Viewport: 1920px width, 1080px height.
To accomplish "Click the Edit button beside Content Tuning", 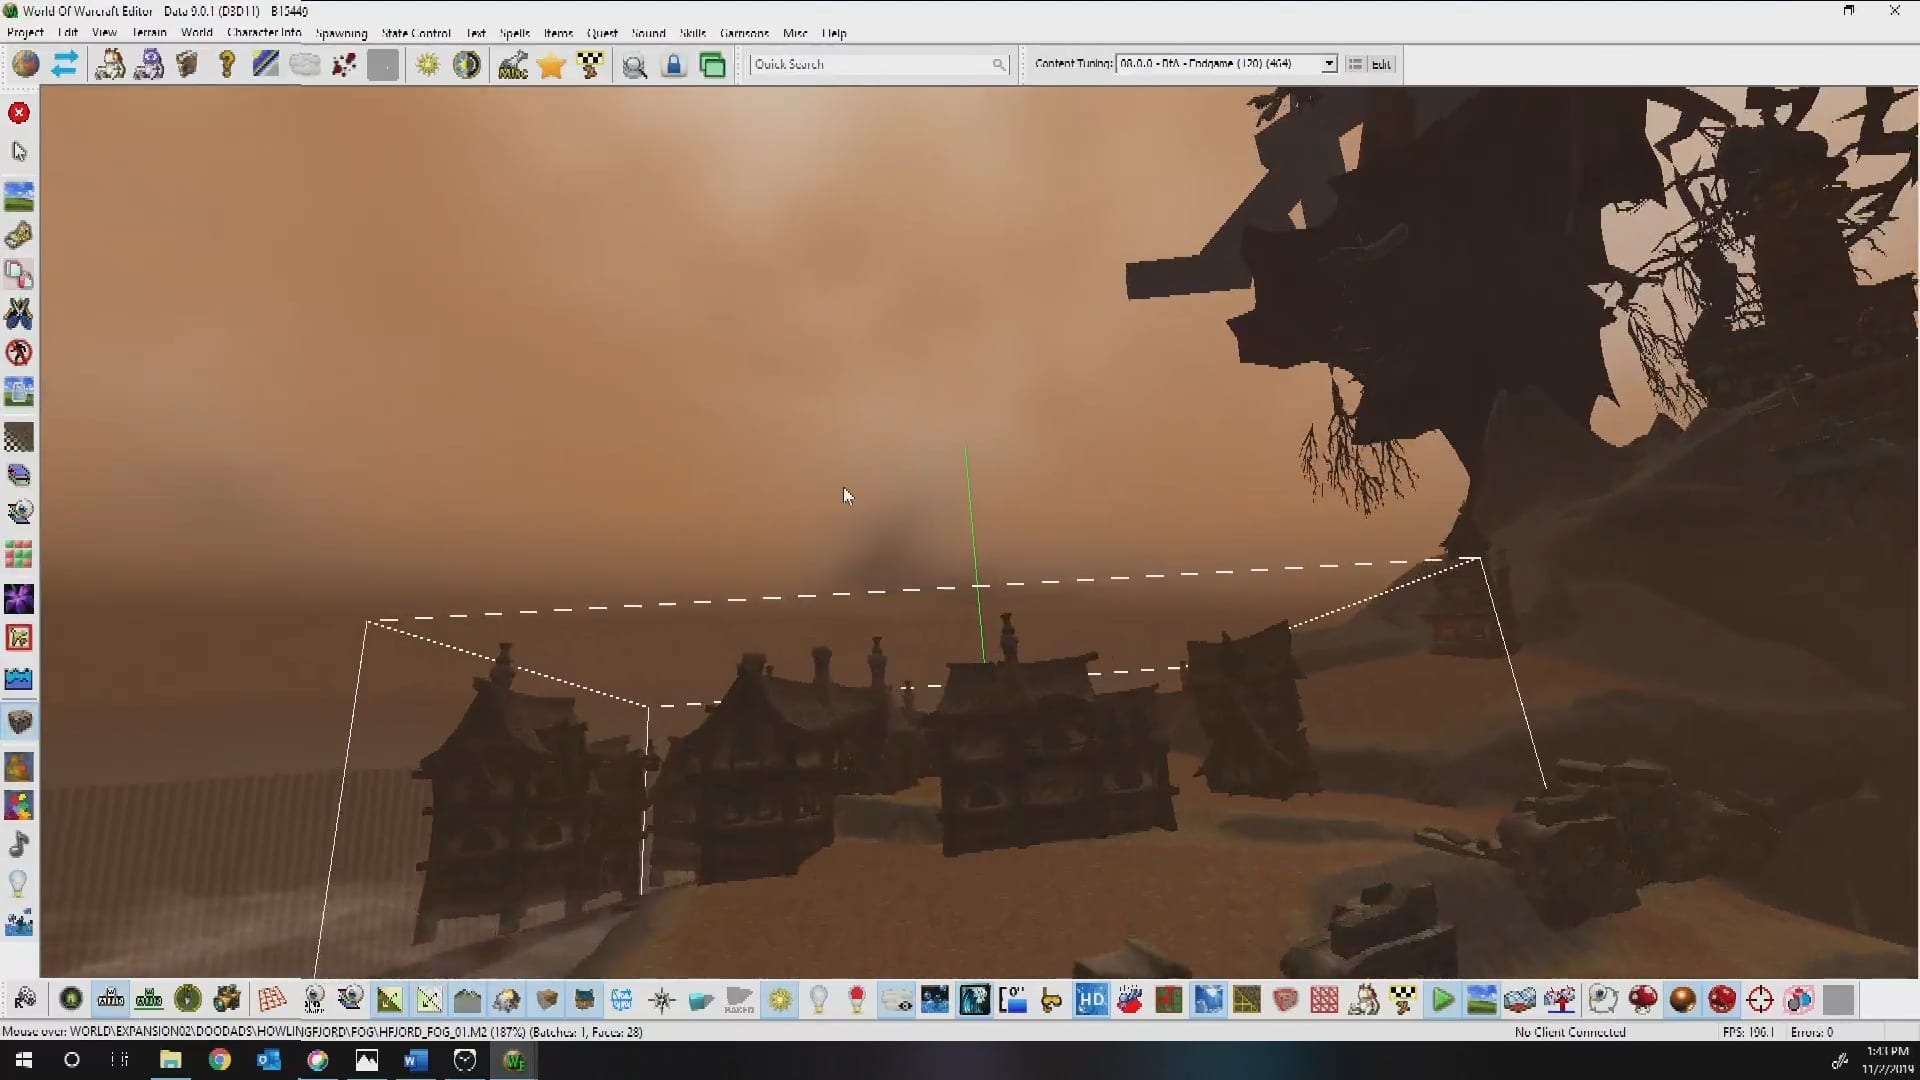I will click(x=1381, y=64).
